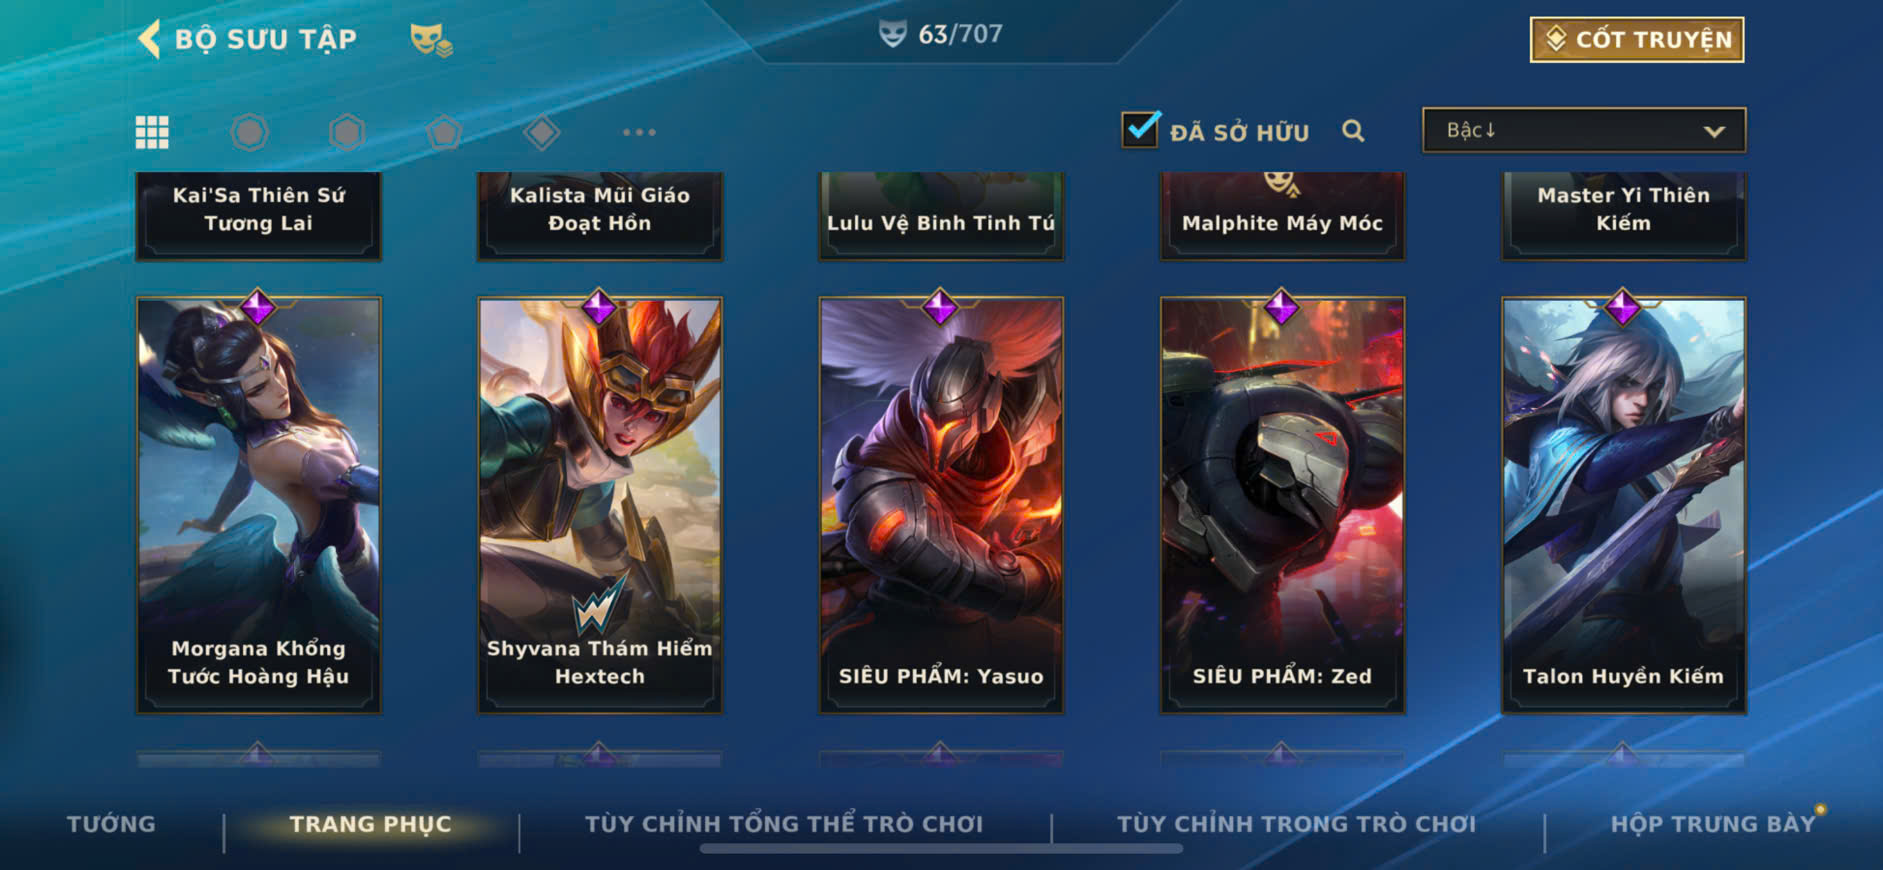Open the masks and coins icon

431,40
